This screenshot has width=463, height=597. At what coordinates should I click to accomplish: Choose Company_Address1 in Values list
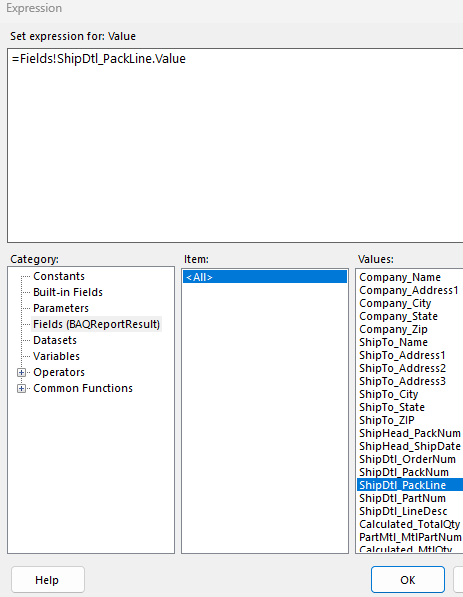[409, 290]
